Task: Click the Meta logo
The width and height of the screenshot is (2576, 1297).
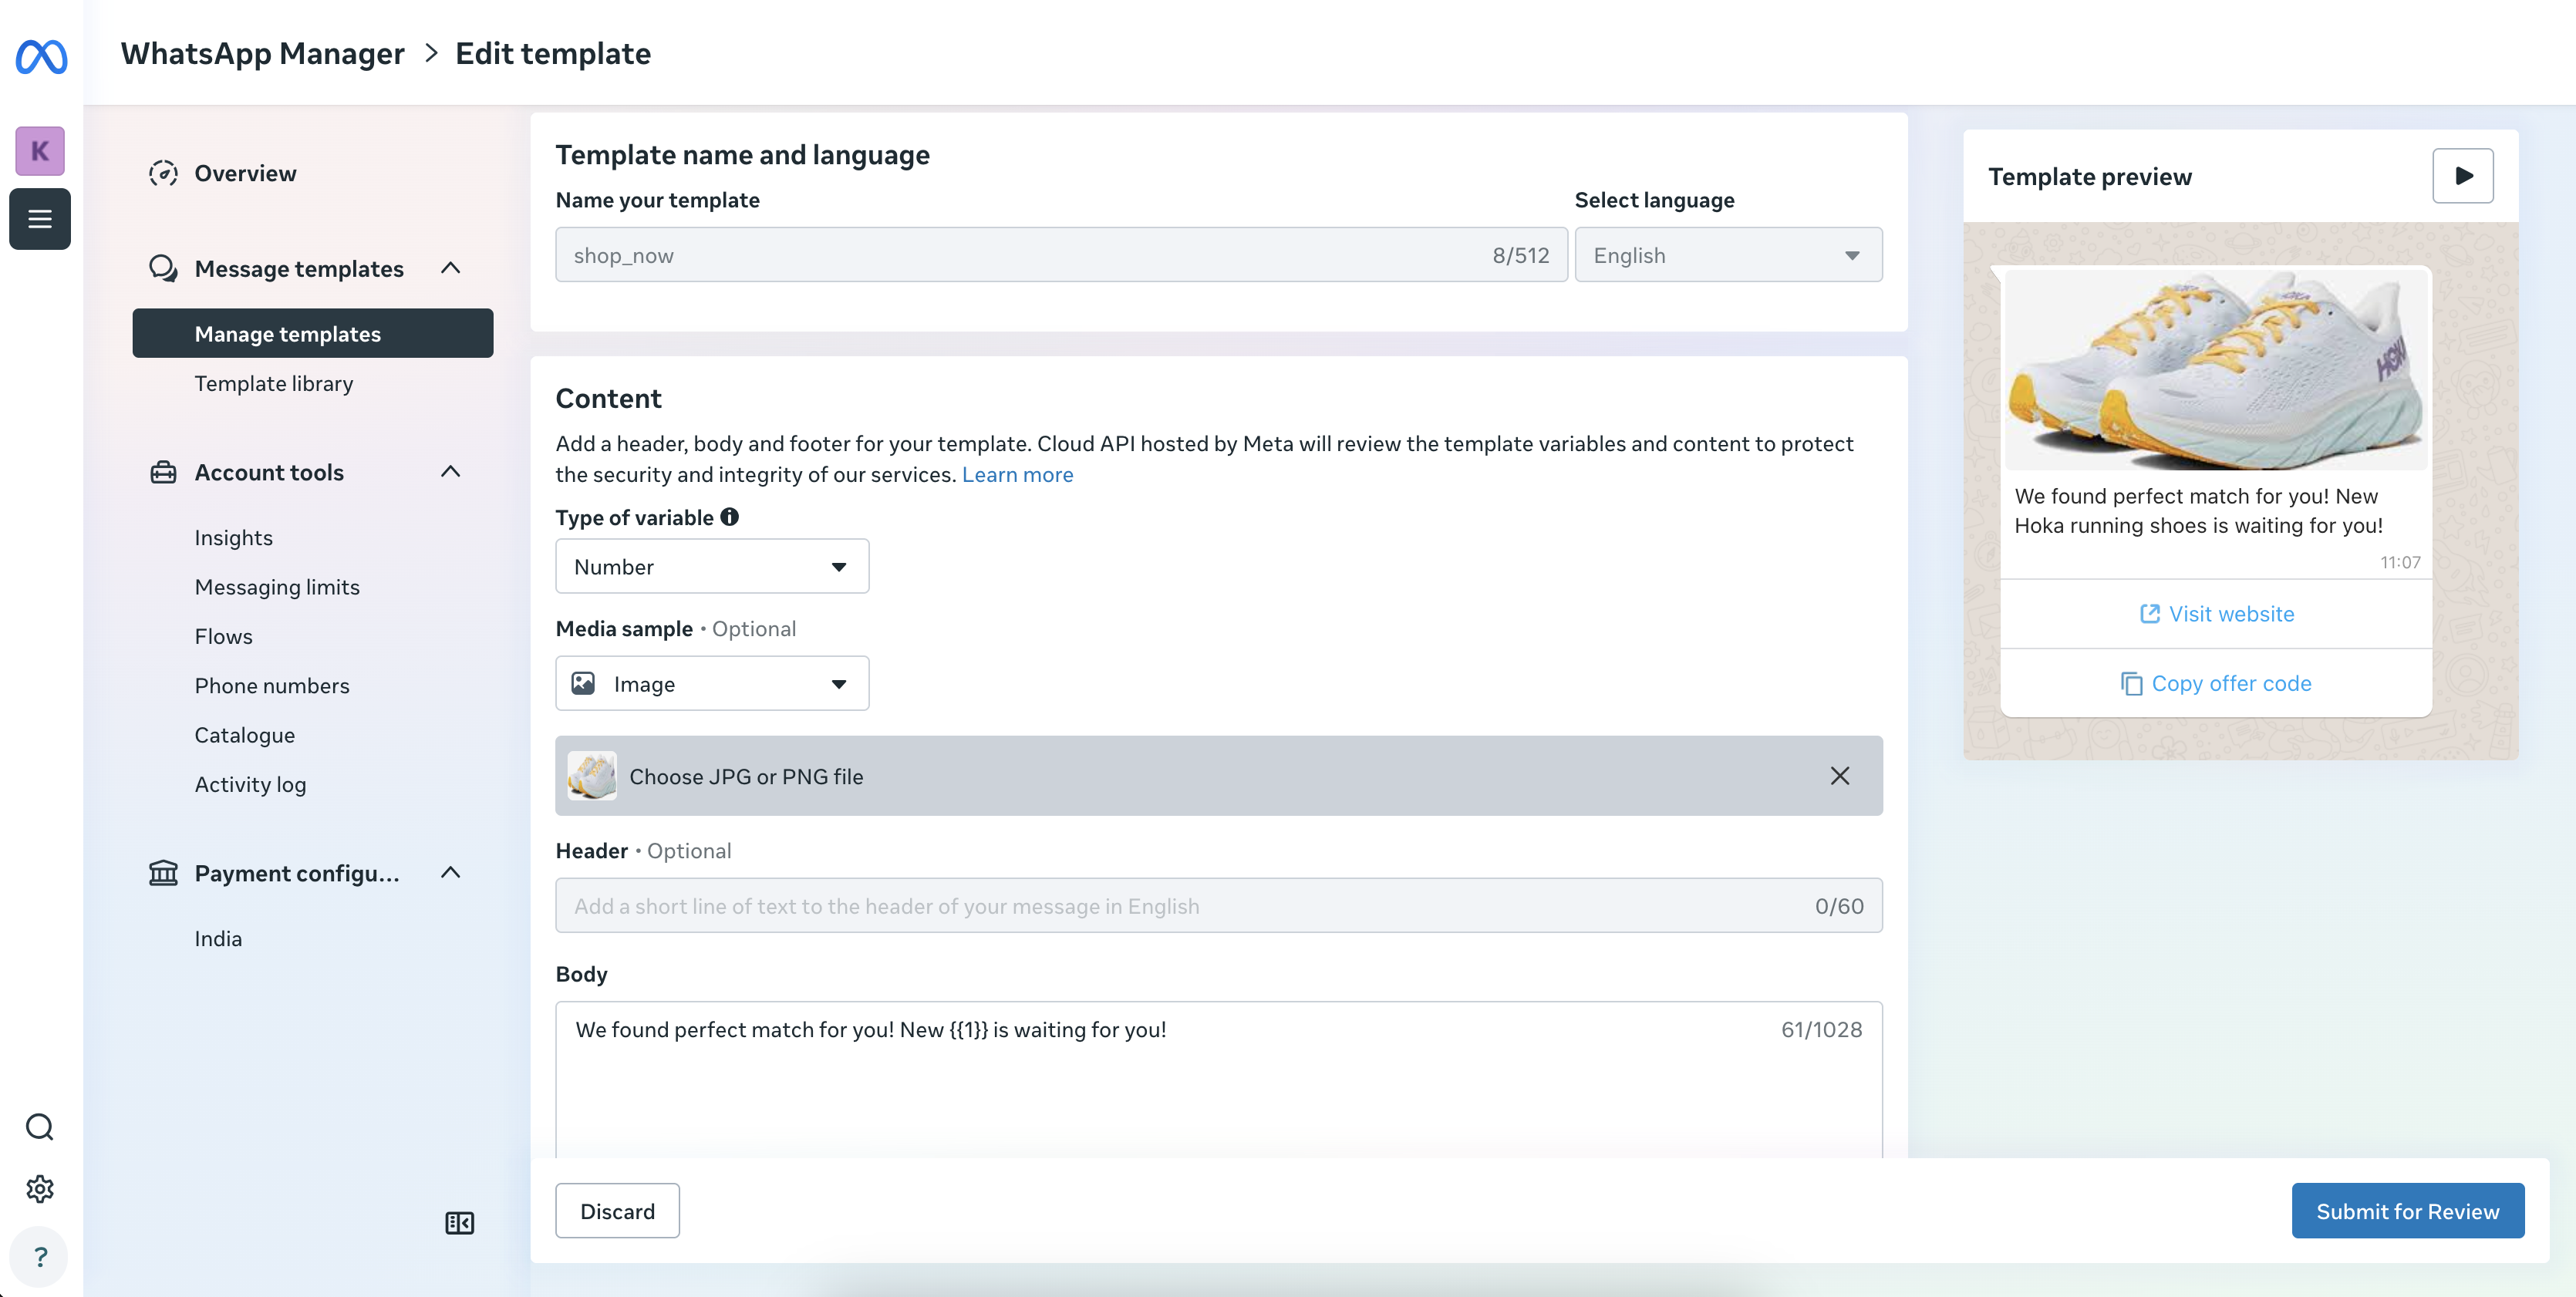Action: [x=40, y=57]
